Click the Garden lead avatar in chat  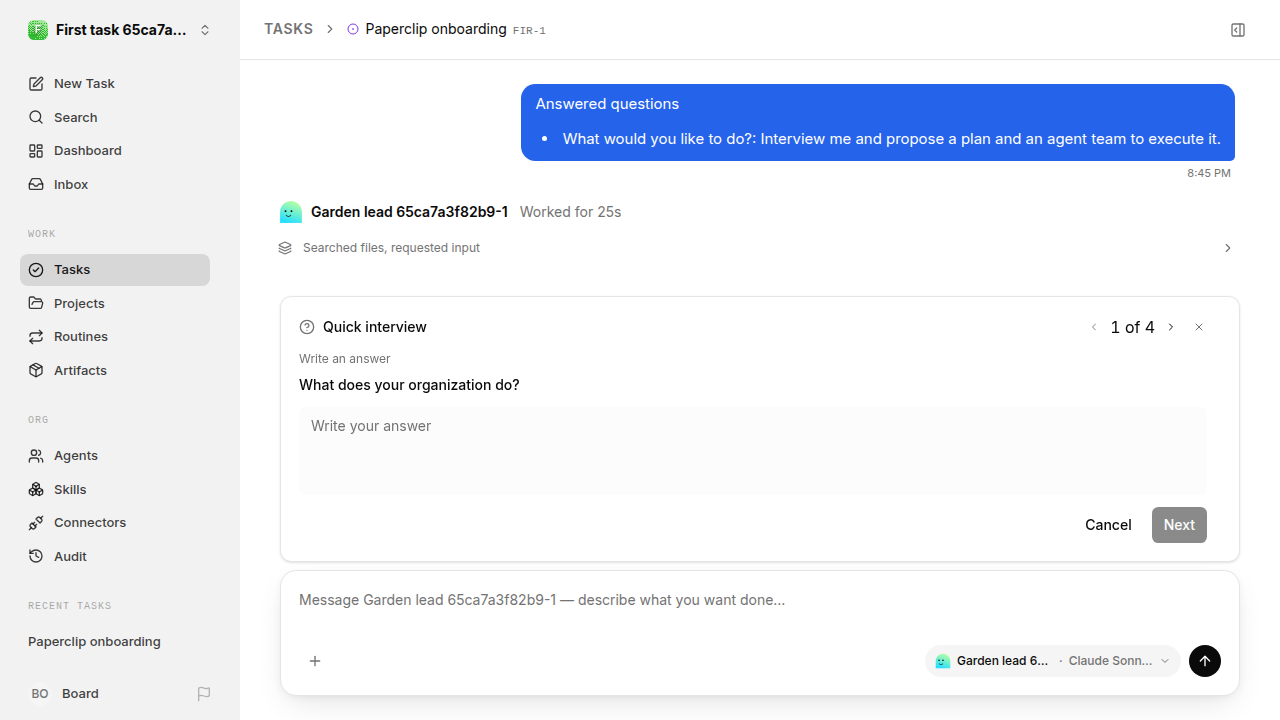290,212
